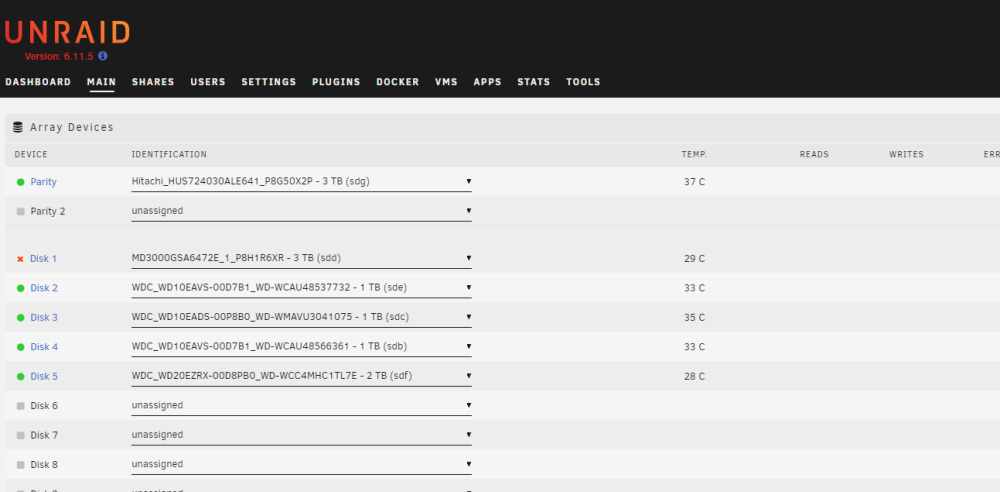
Task: Click the green status dot for Disk 3
Action: (x=20, y=318)
